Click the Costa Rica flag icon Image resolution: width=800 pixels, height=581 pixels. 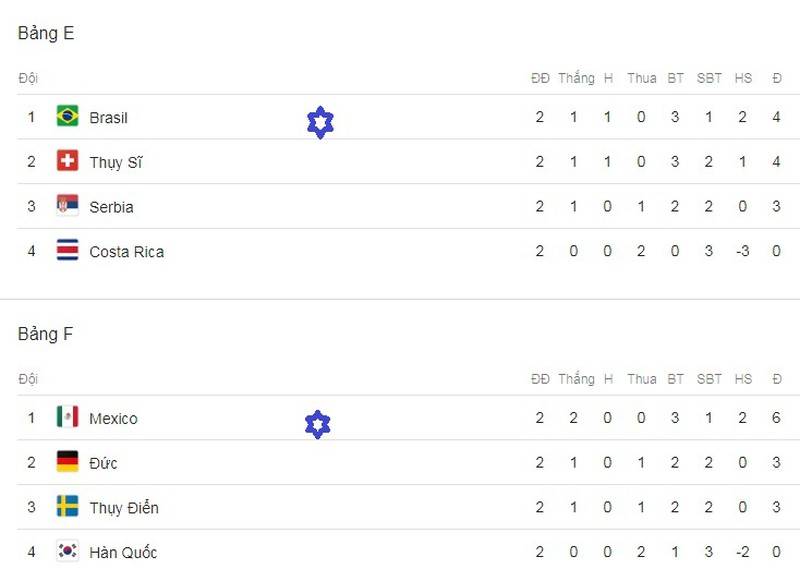tap(68, 251)
